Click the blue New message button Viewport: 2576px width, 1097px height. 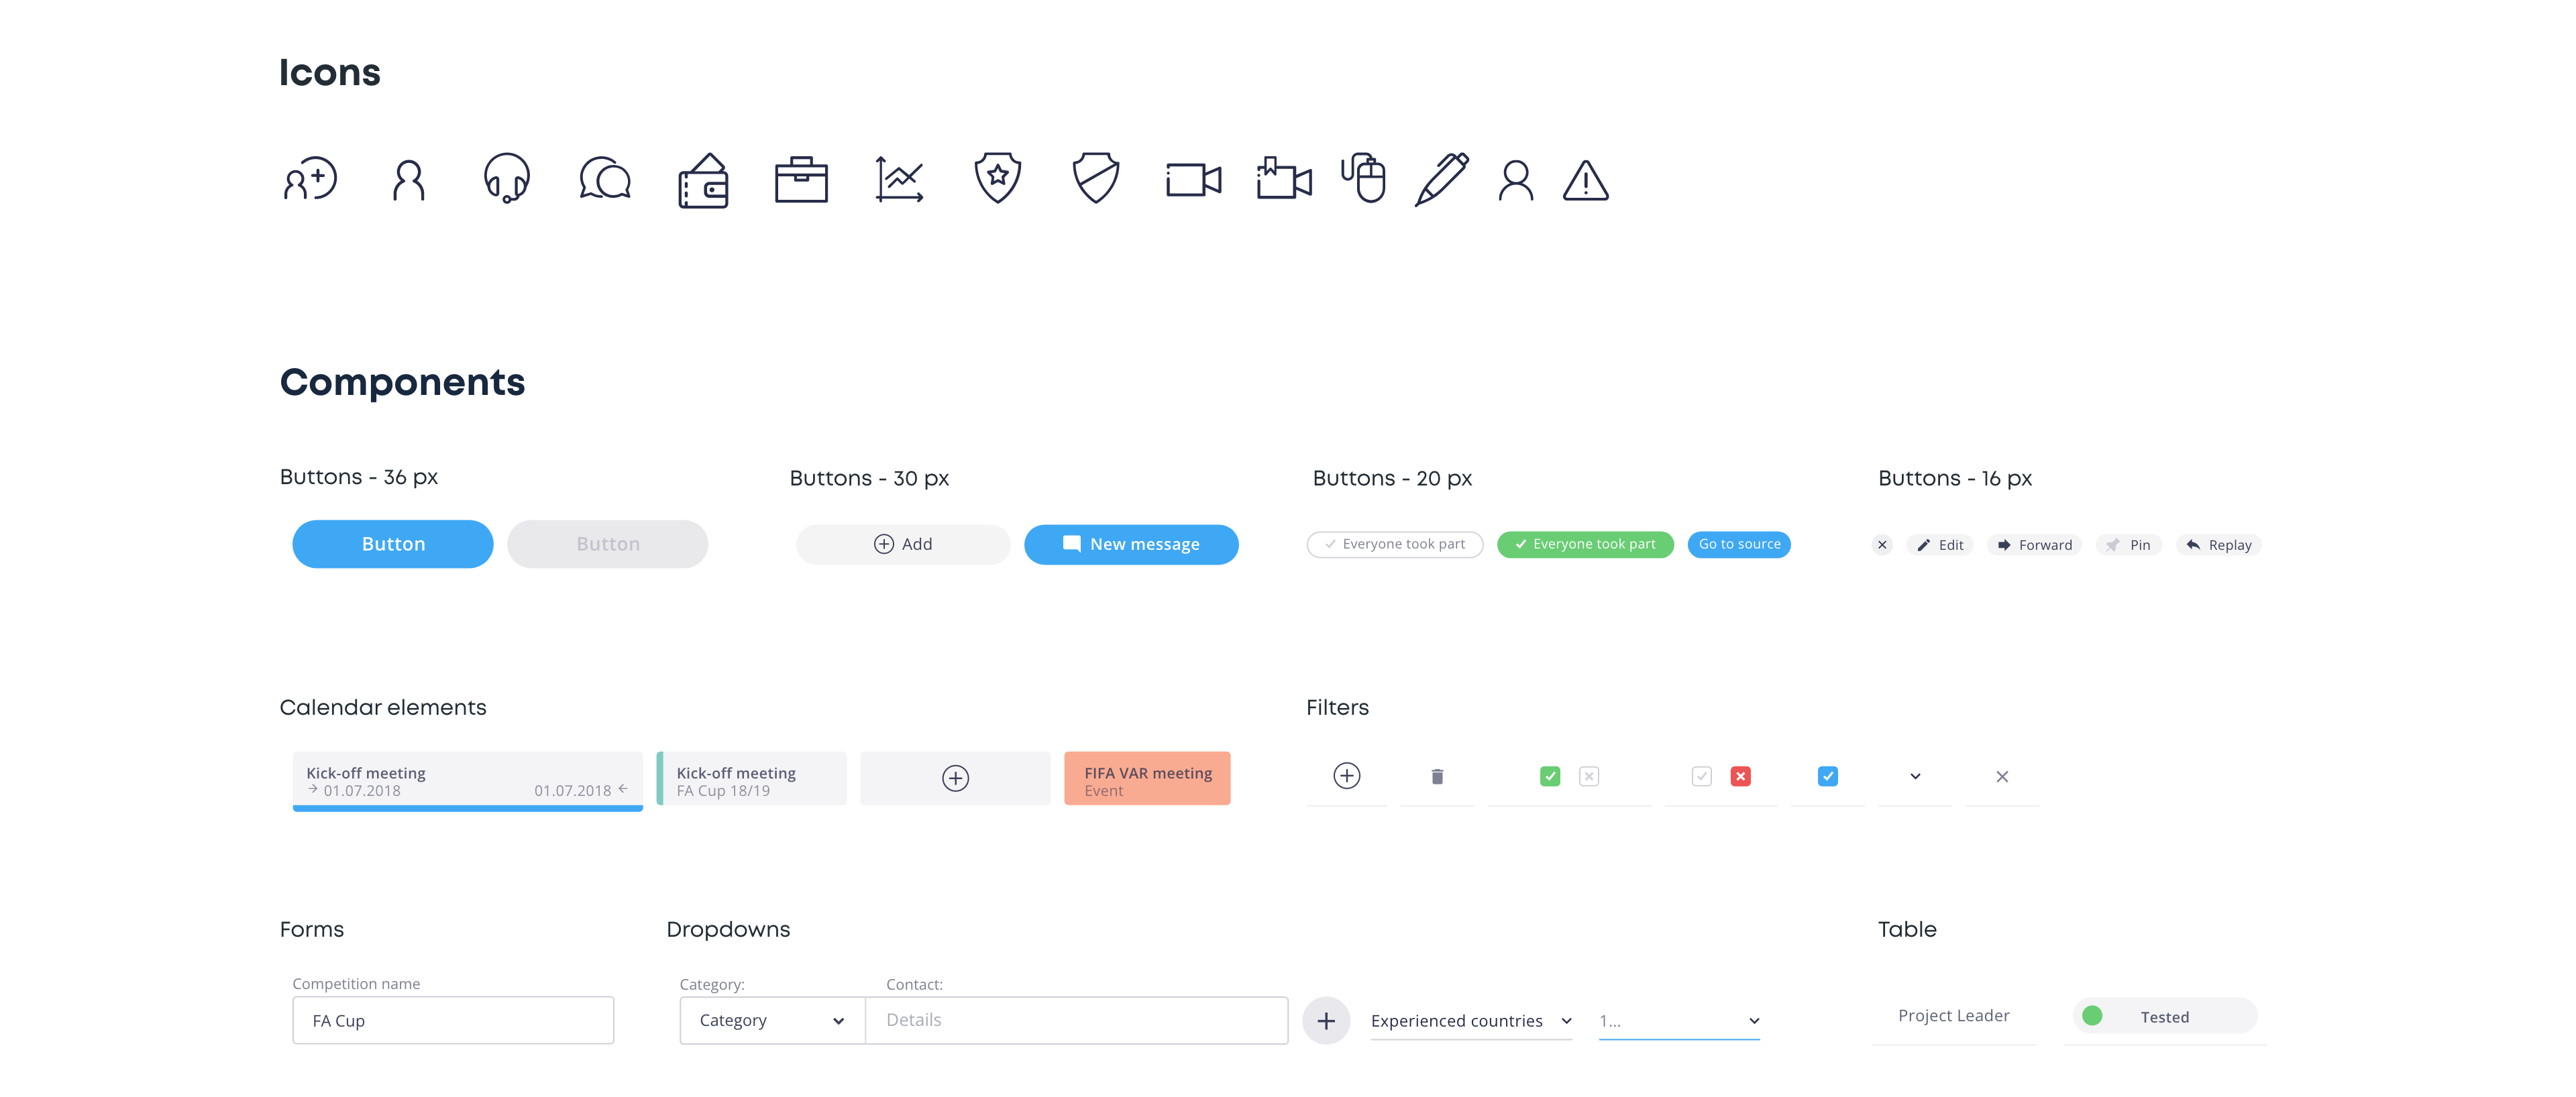pyautogui.click(x=1131, y=544)
